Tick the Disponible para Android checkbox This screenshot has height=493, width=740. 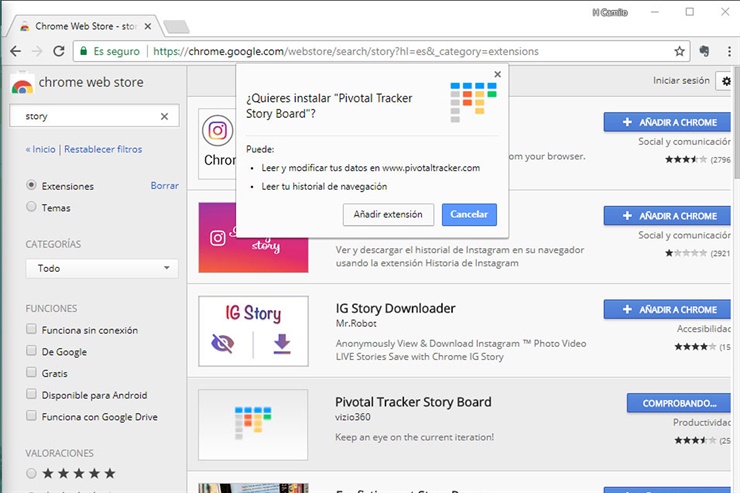coord(32,395)
